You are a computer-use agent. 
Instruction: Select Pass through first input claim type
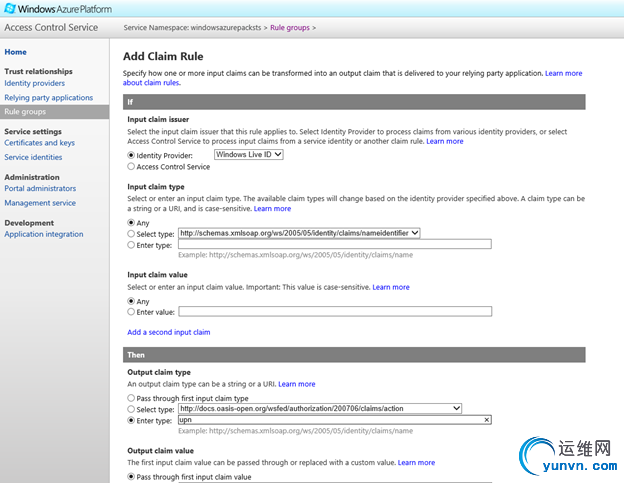pos(131,397)
